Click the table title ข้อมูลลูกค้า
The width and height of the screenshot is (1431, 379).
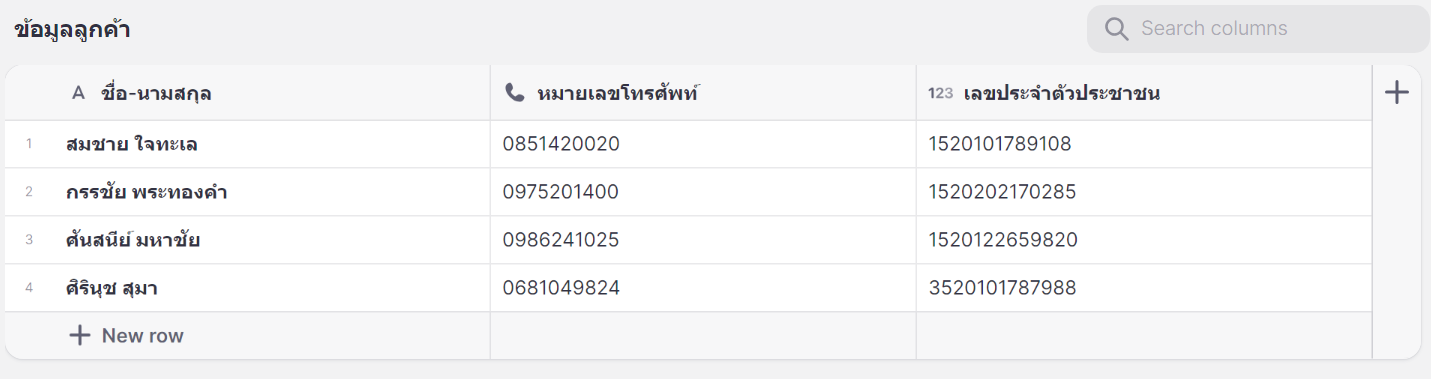(72, 29)
